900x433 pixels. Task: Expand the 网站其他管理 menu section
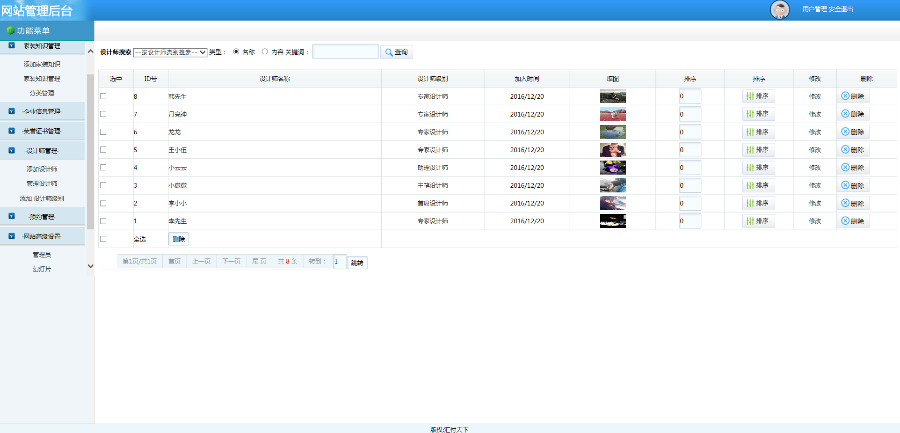click(42, 236)
